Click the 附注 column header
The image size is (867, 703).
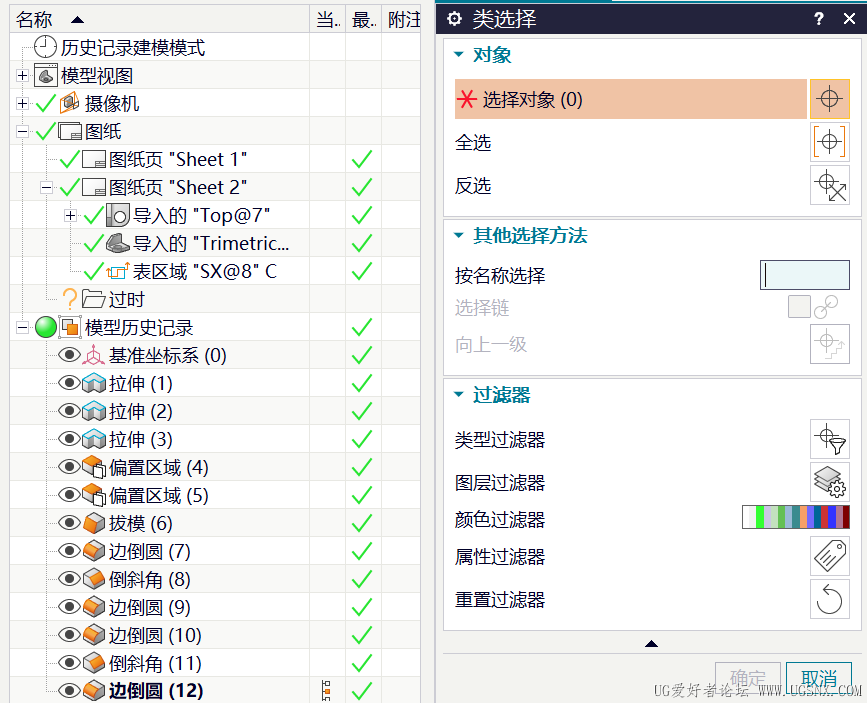coord(401,19)
